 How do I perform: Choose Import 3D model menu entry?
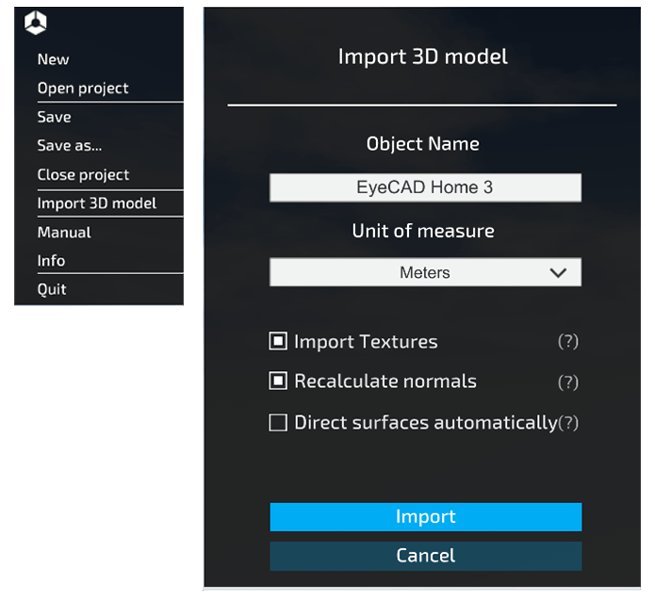click(97, 203)
